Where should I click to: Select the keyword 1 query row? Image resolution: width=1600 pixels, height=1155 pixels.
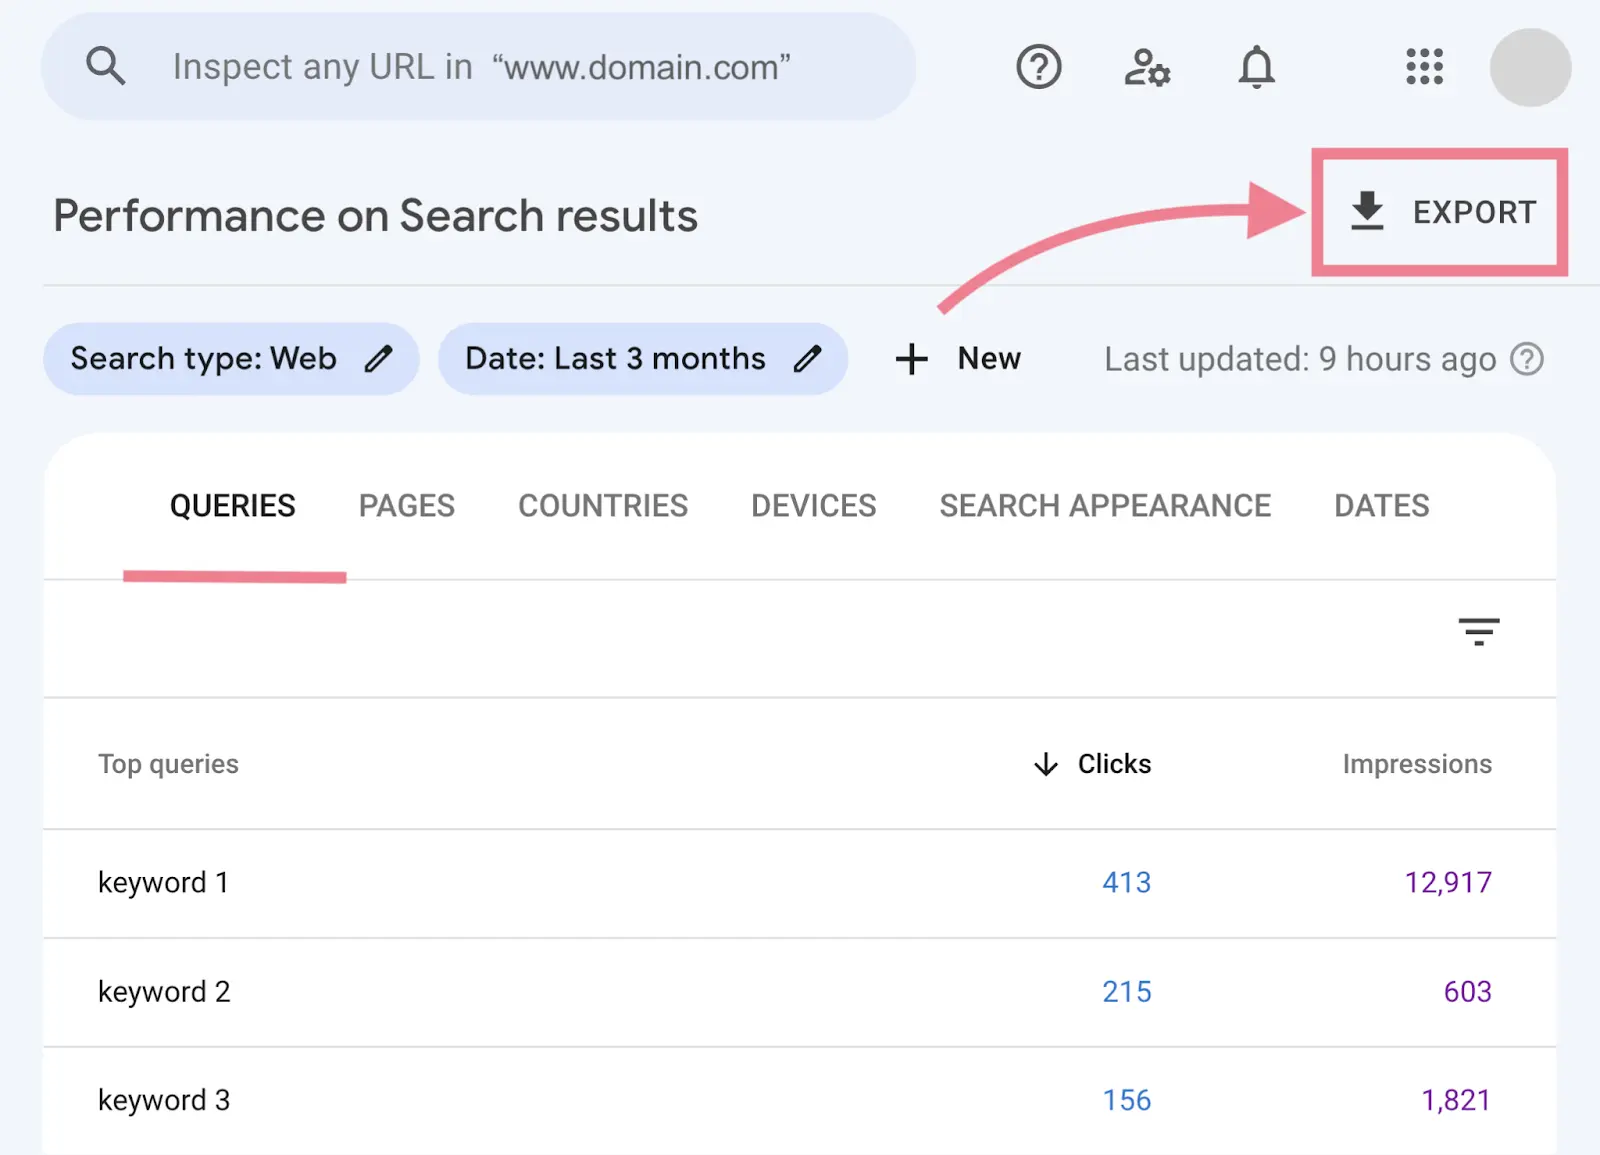coord(164,883)
